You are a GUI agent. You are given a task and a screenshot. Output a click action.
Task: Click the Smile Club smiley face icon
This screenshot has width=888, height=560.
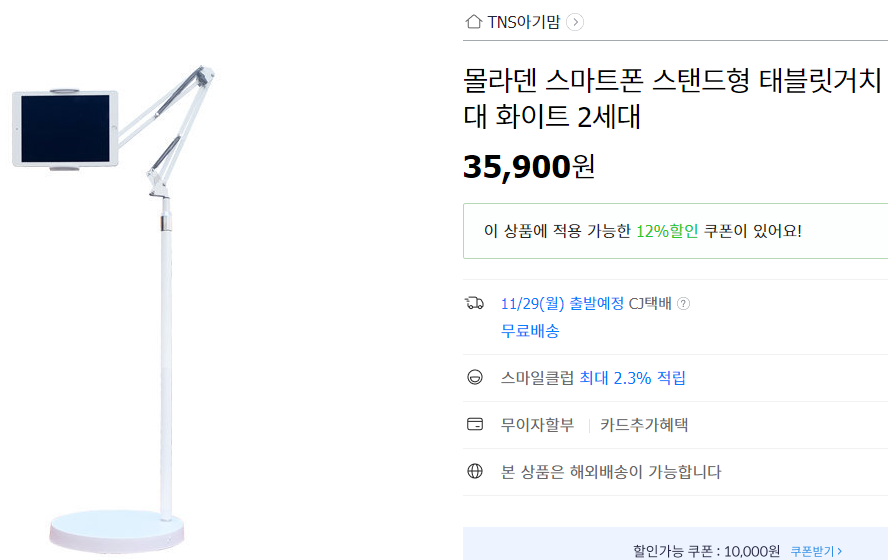(475, 377)
